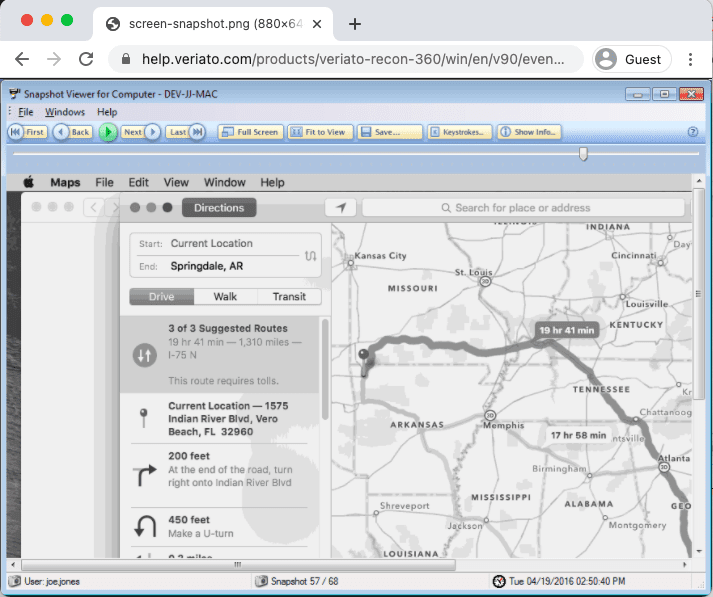Close the screen-snapshot.png tab

[x=317, y=24]
